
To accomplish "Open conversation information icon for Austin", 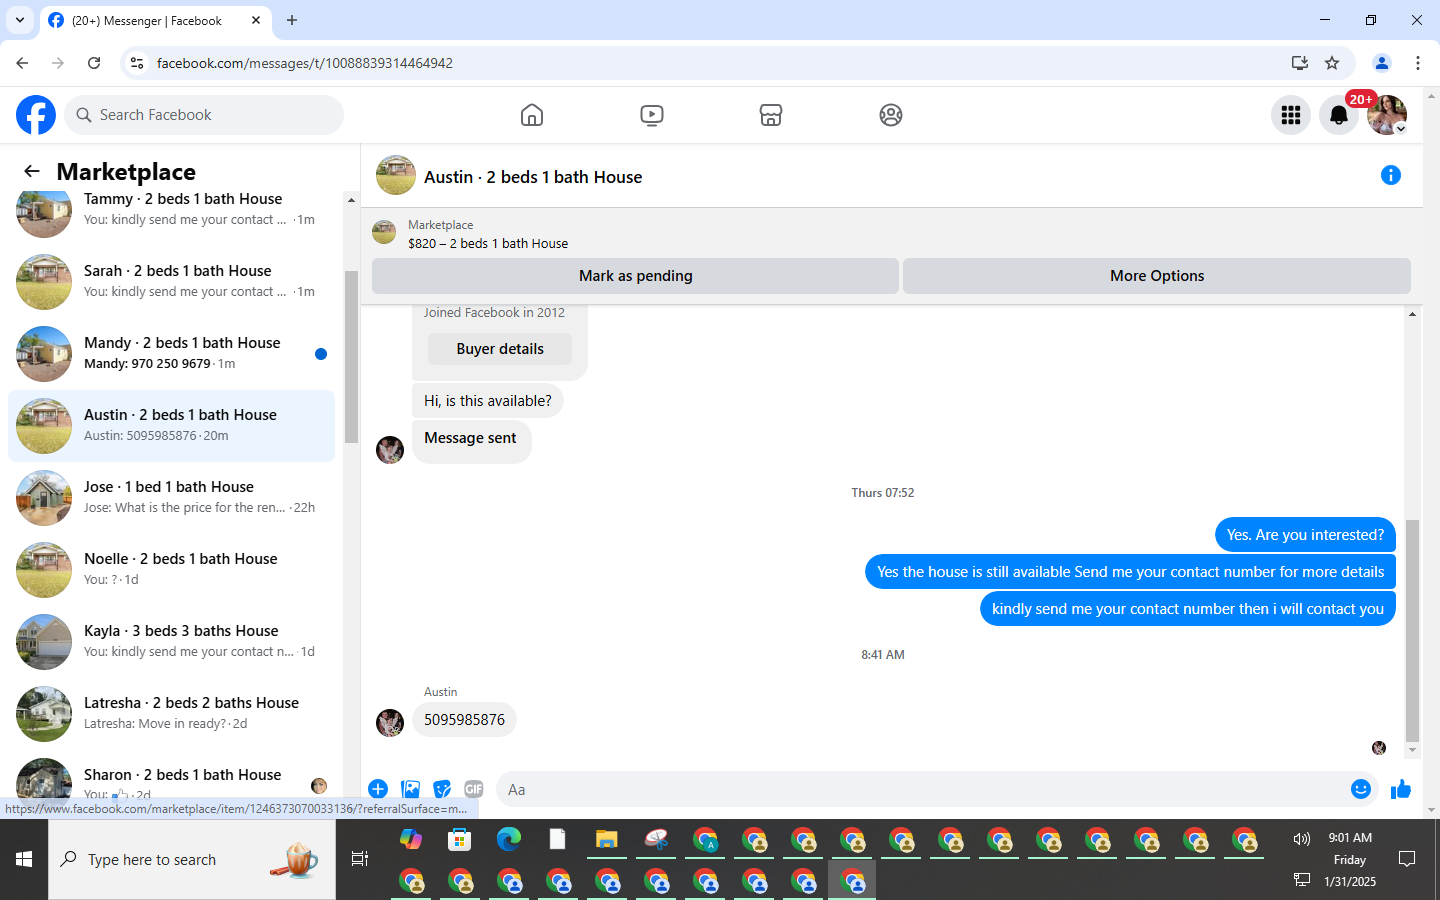I will tap(1391, 175).
